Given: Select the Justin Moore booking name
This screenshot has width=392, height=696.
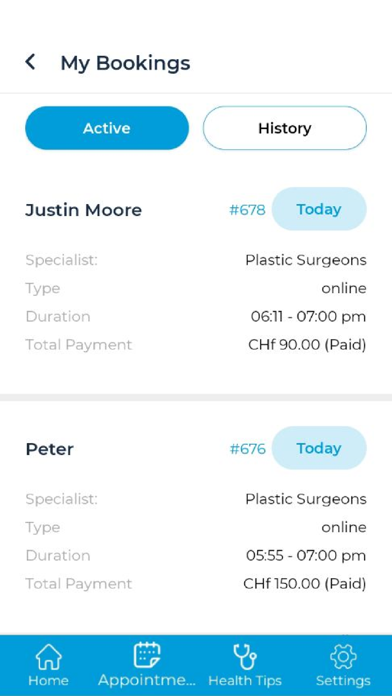Looking at the screenshot, I should (x=83, y=210).
